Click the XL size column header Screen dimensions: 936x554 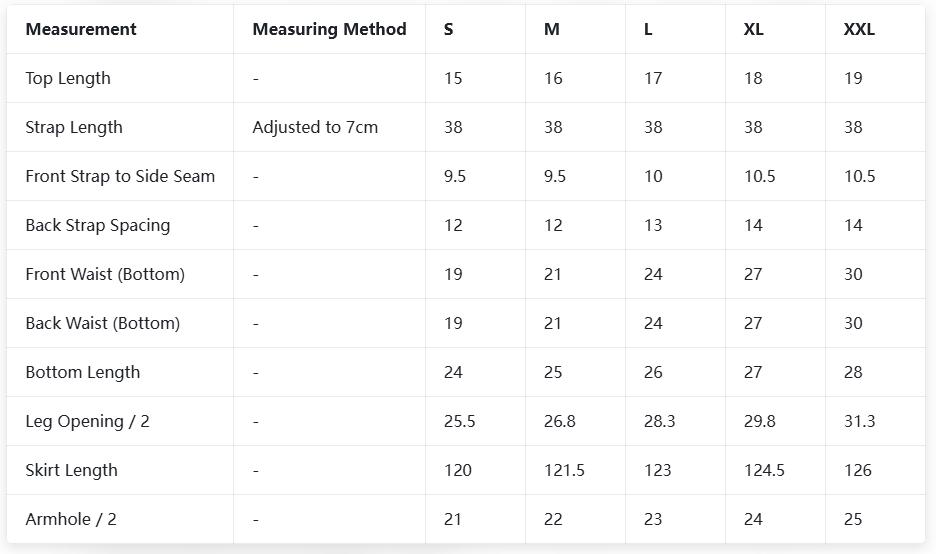tap(754, 29)
